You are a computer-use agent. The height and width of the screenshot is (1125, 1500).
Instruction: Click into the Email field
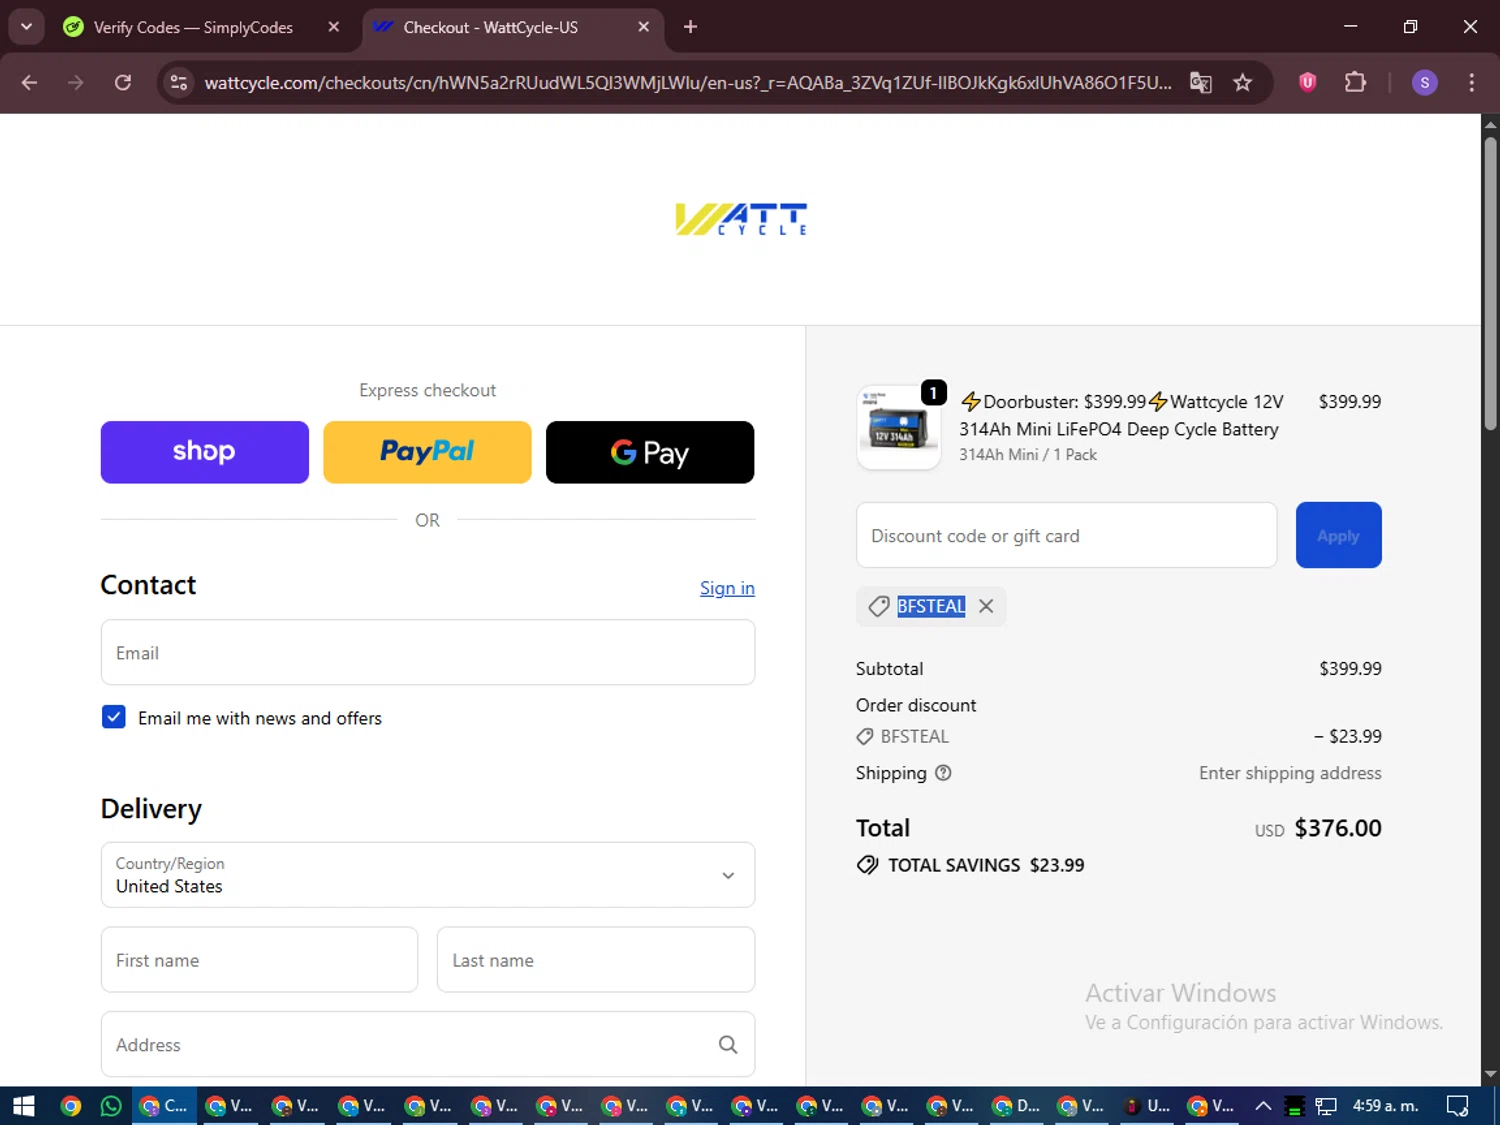point(428,653)
